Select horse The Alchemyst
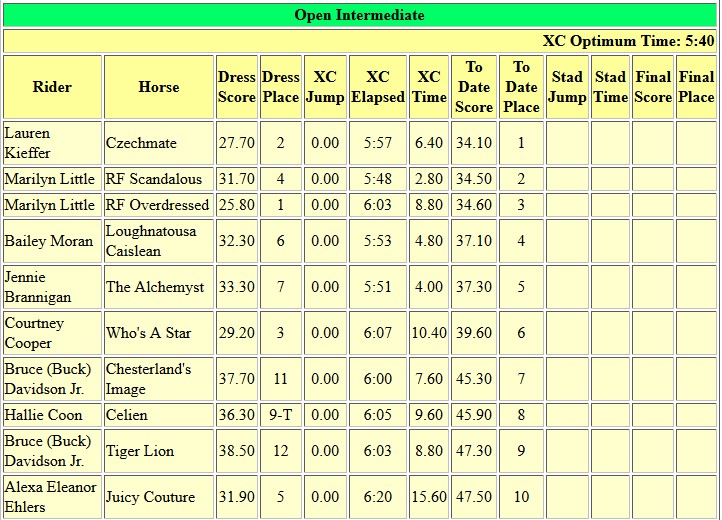The width and height of the screenshot is (722, 520). tap(155, 287)
